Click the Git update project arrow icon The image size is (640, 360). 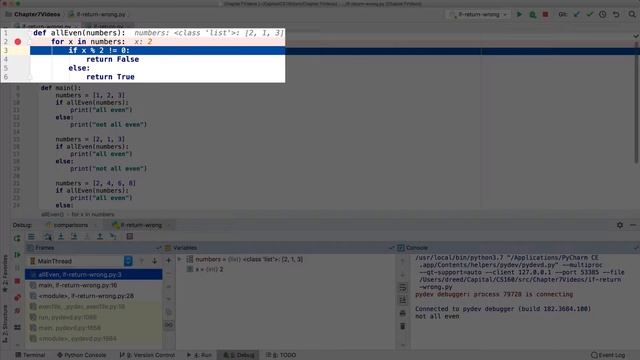576,14
